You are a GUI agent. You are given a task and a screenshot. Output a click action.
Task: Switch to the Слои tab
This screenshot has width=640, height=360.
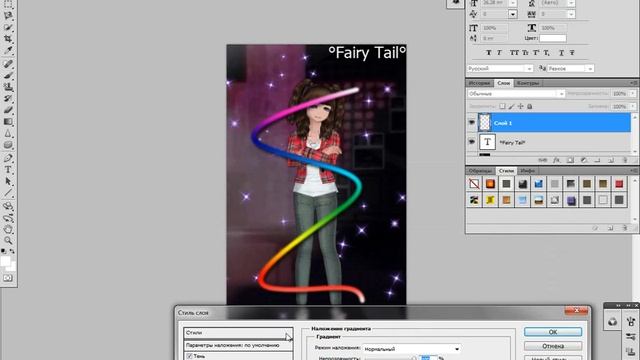pyautogui.click(x=503, y=83)
